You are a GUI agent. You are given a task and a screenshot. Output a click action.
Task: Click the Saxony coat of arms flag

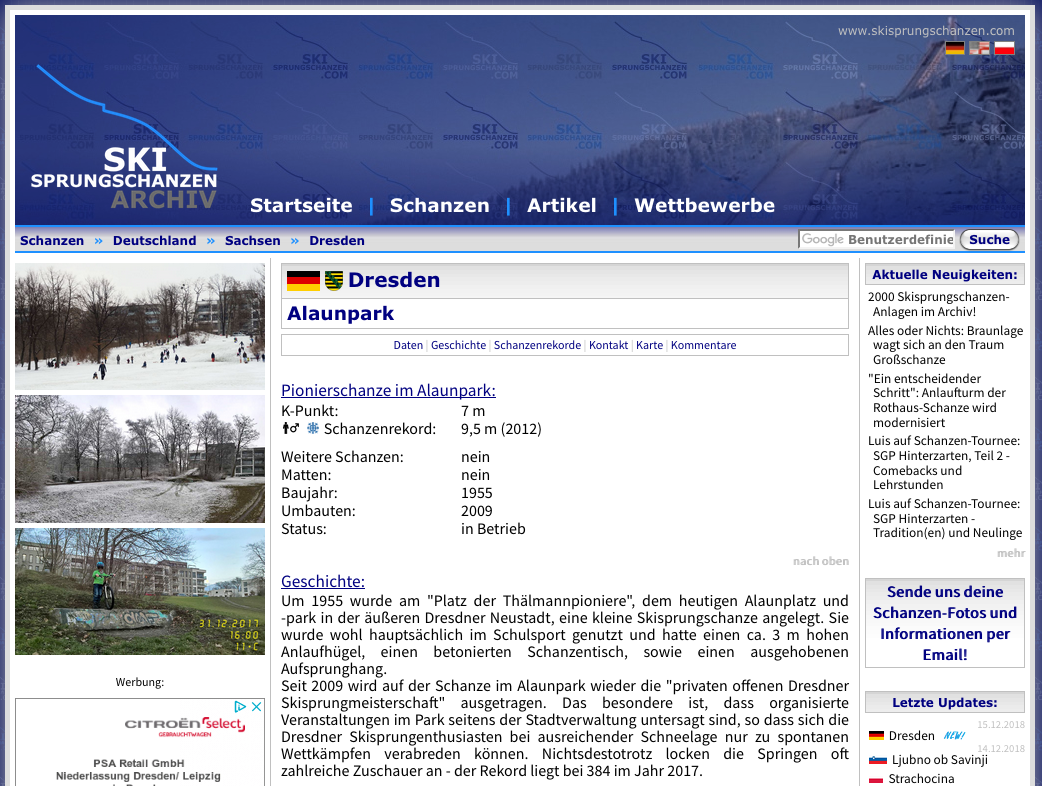(334, 281)
